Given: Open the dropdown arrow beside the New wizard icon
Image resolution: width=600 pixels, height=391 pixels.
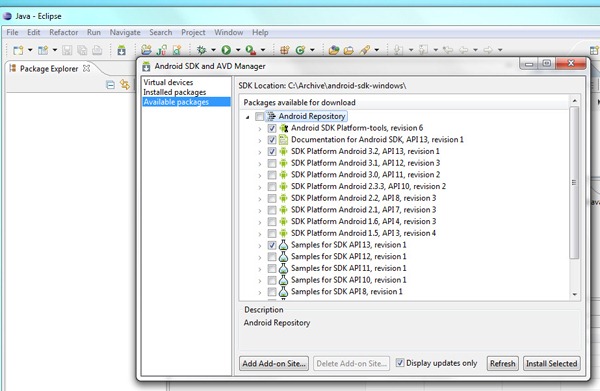Looking at the screenshot, I should 30,50.
